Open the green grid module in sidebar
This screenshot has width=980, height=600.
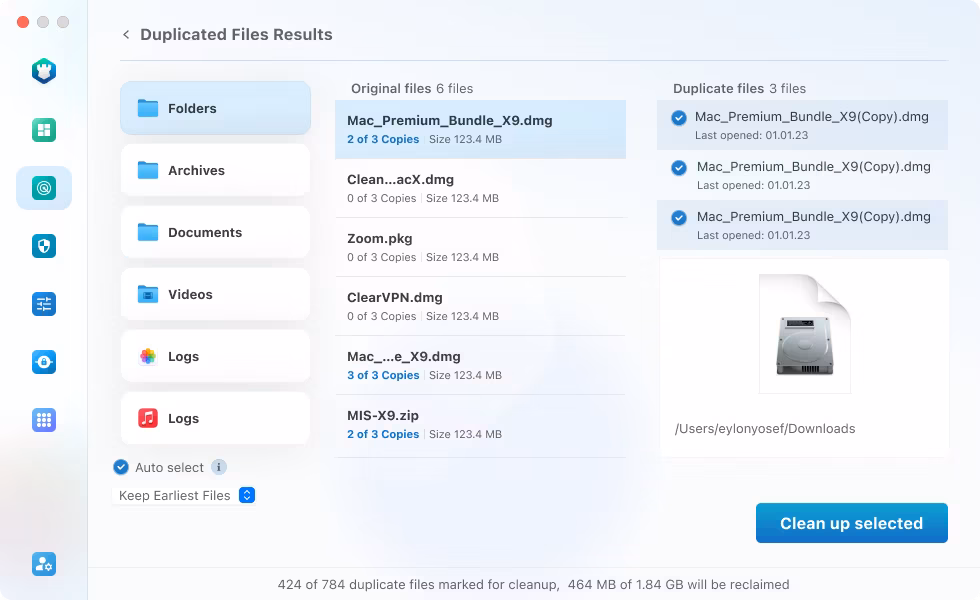(44, 130)
